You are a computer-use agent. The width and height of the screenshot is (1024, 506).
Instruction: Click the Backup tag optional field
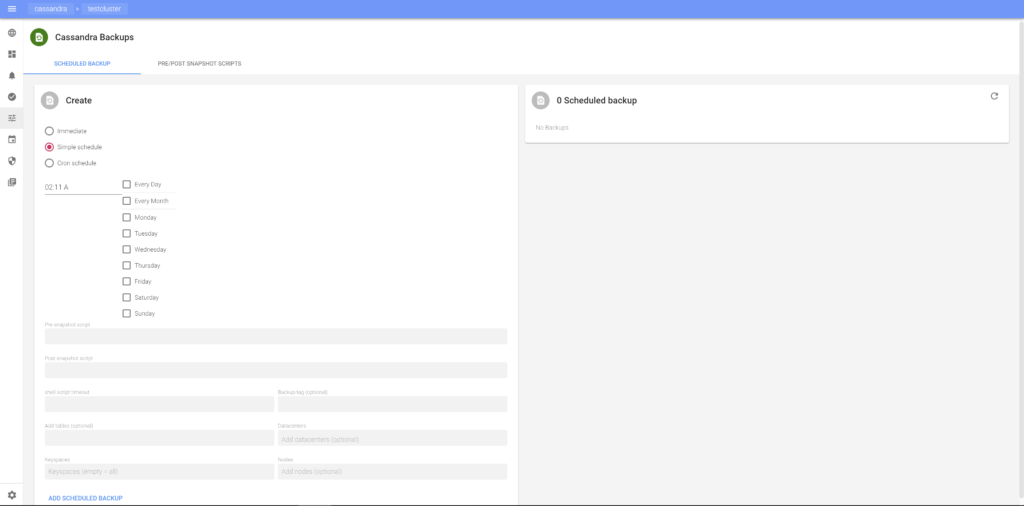(x=392, y=404)
